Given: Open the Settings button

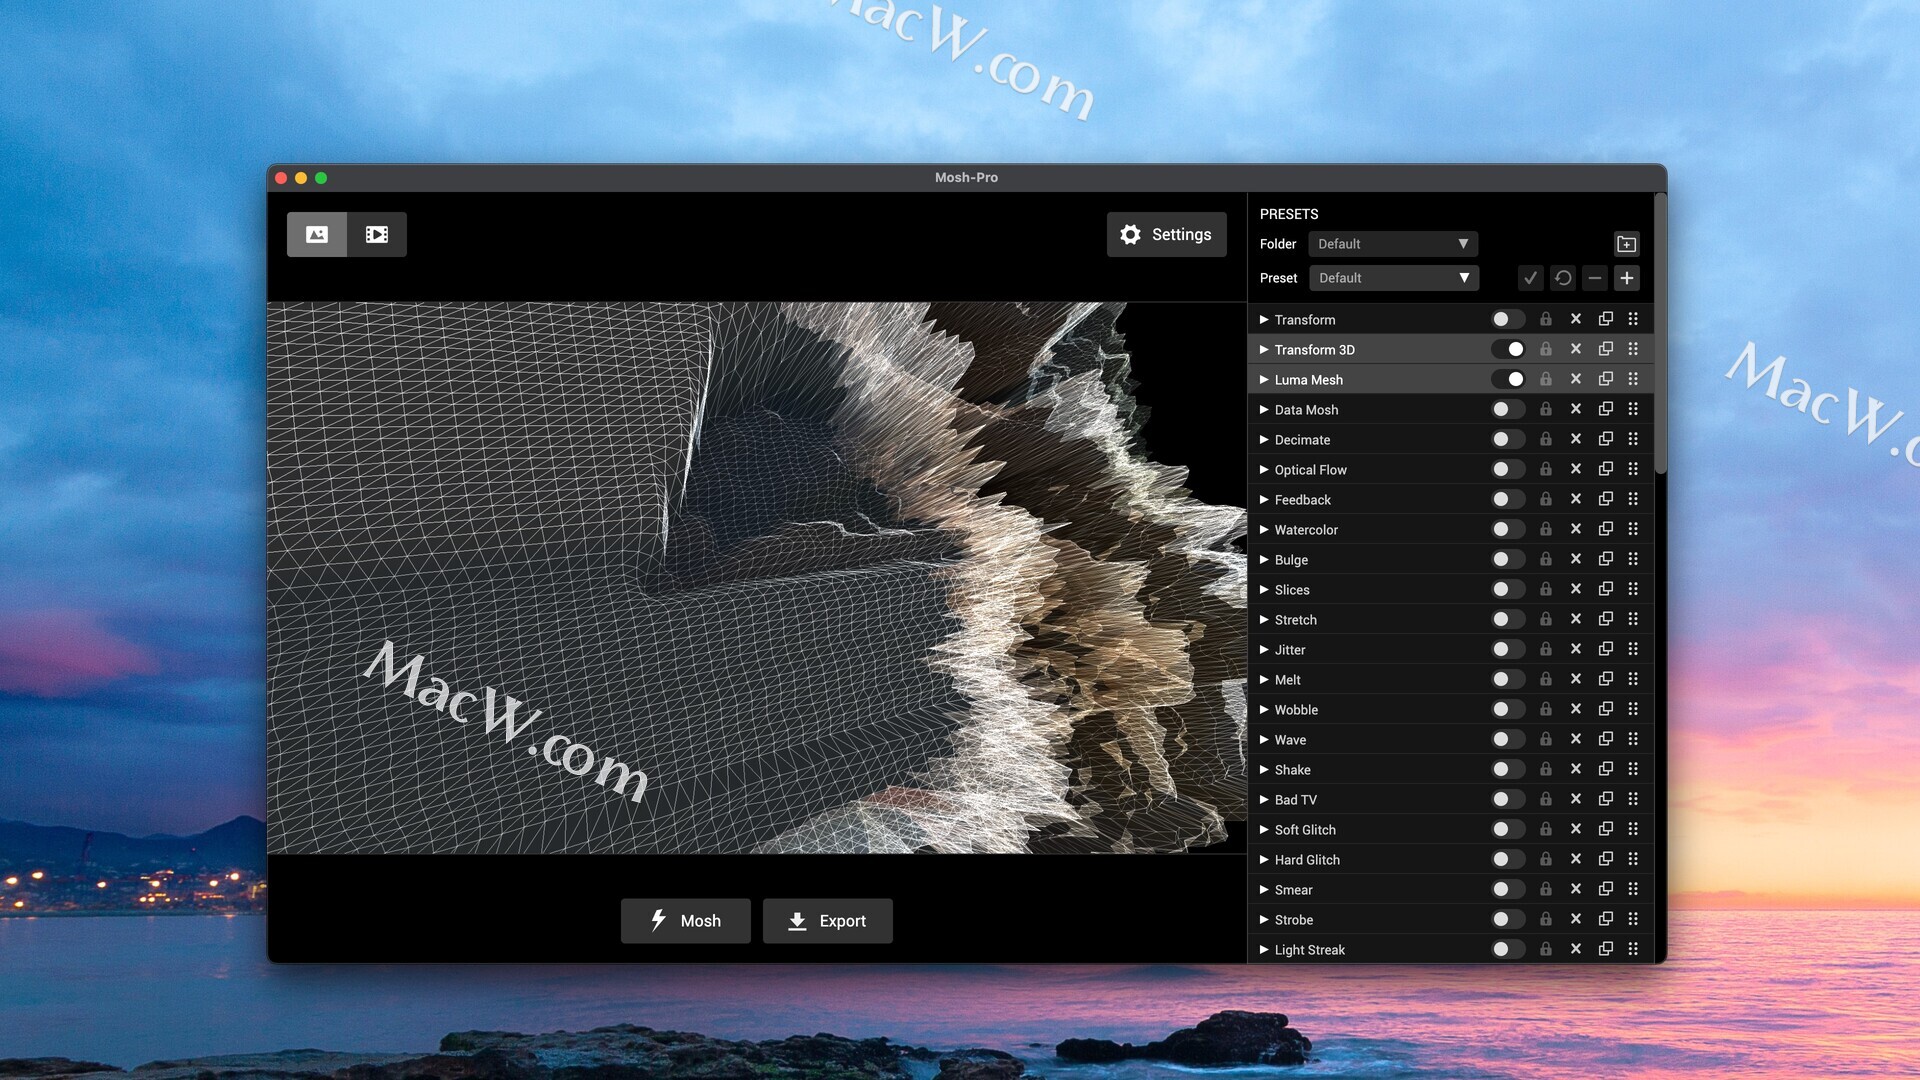Looking at the screenshot, I should coord(1166,234).
